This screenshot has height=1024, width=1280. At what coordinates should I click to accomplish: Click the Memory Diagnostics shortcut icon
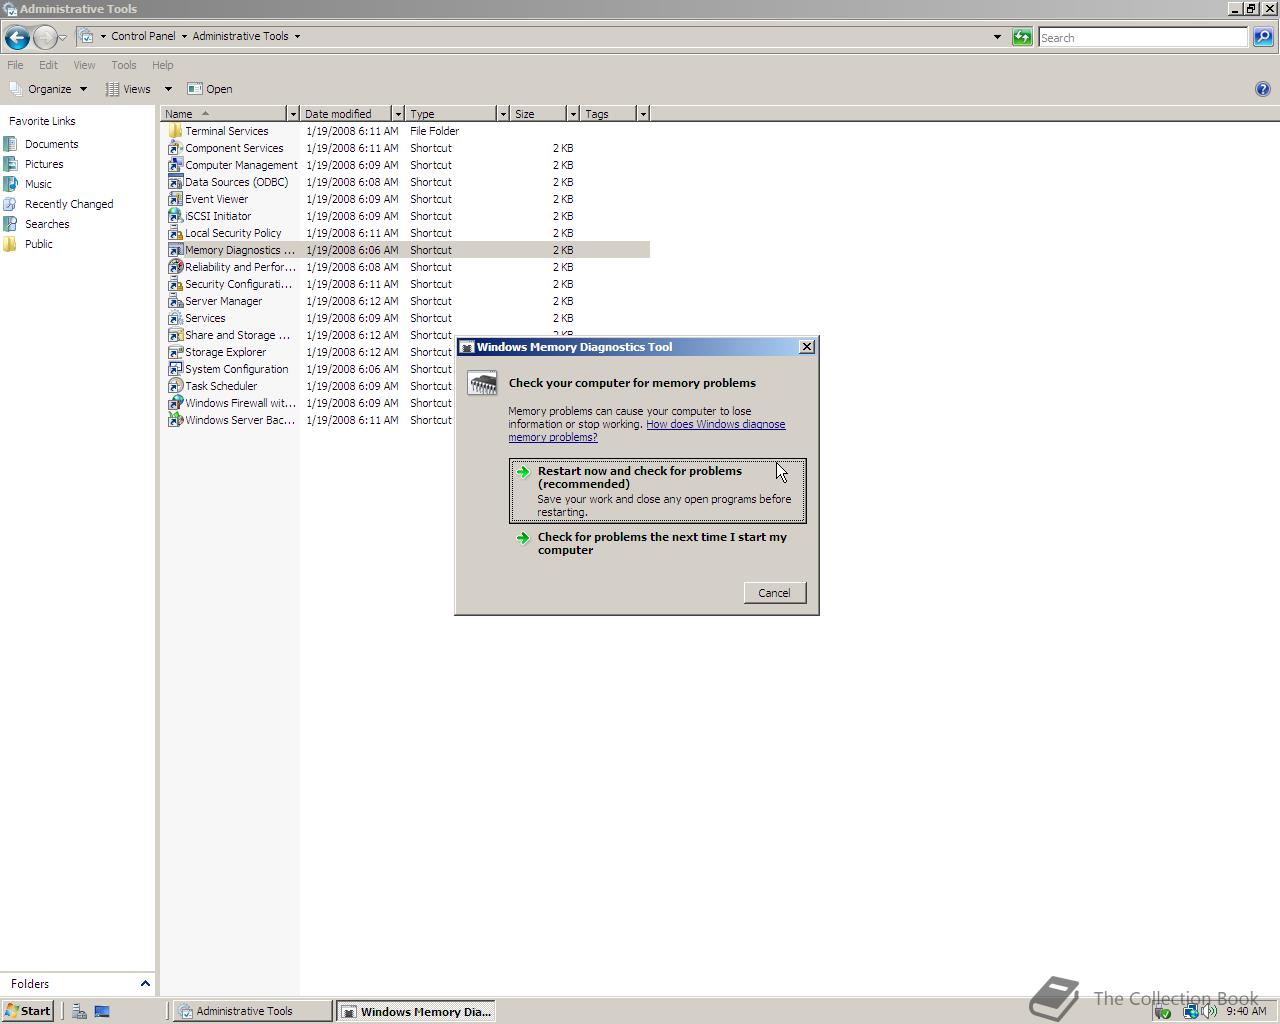[175, 250]
